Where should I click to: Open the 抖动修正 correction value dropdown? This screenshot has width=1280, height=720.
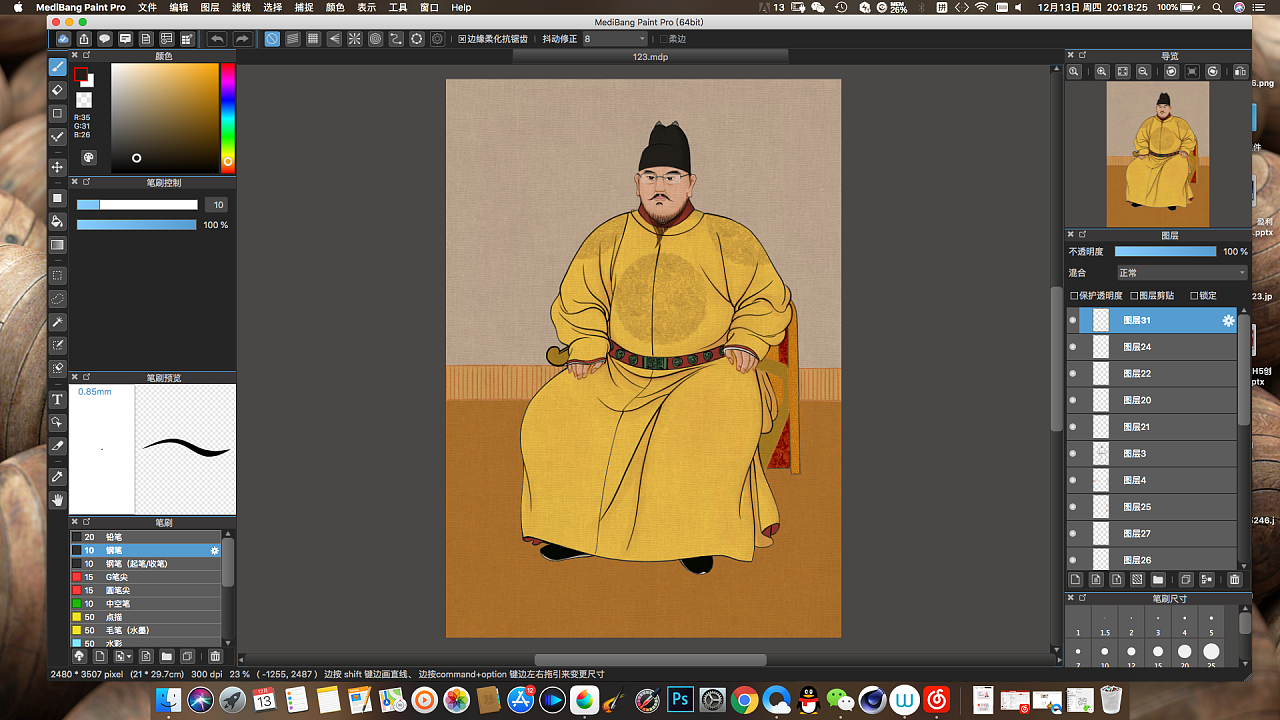[615, 39]
